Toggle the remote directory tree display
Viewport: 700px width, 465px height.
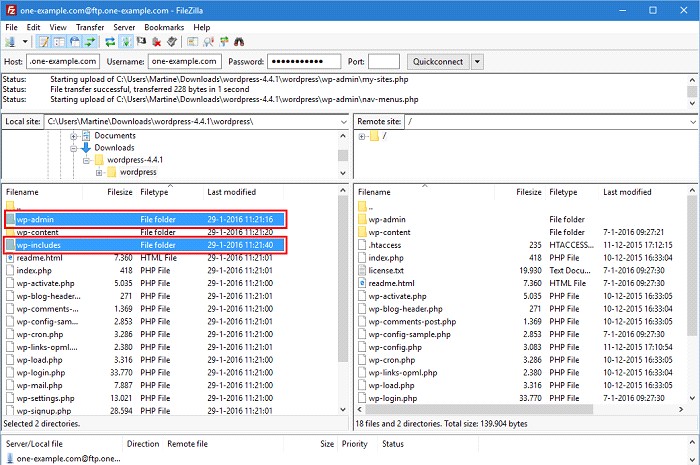pyautogui.click(x=75, y=42)
